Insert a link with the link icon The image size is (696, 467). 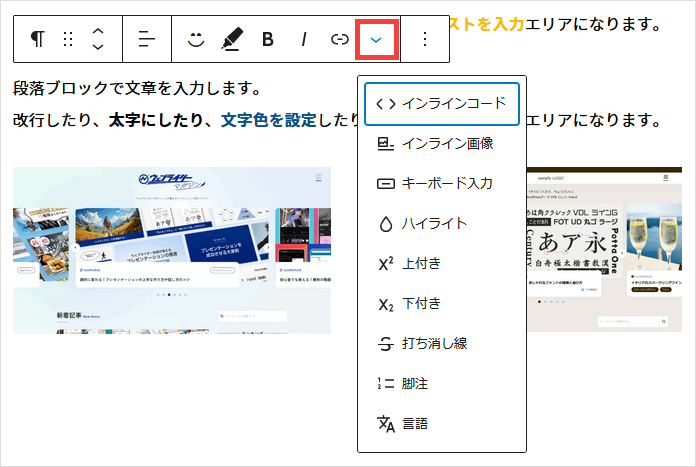click(339, 39)
